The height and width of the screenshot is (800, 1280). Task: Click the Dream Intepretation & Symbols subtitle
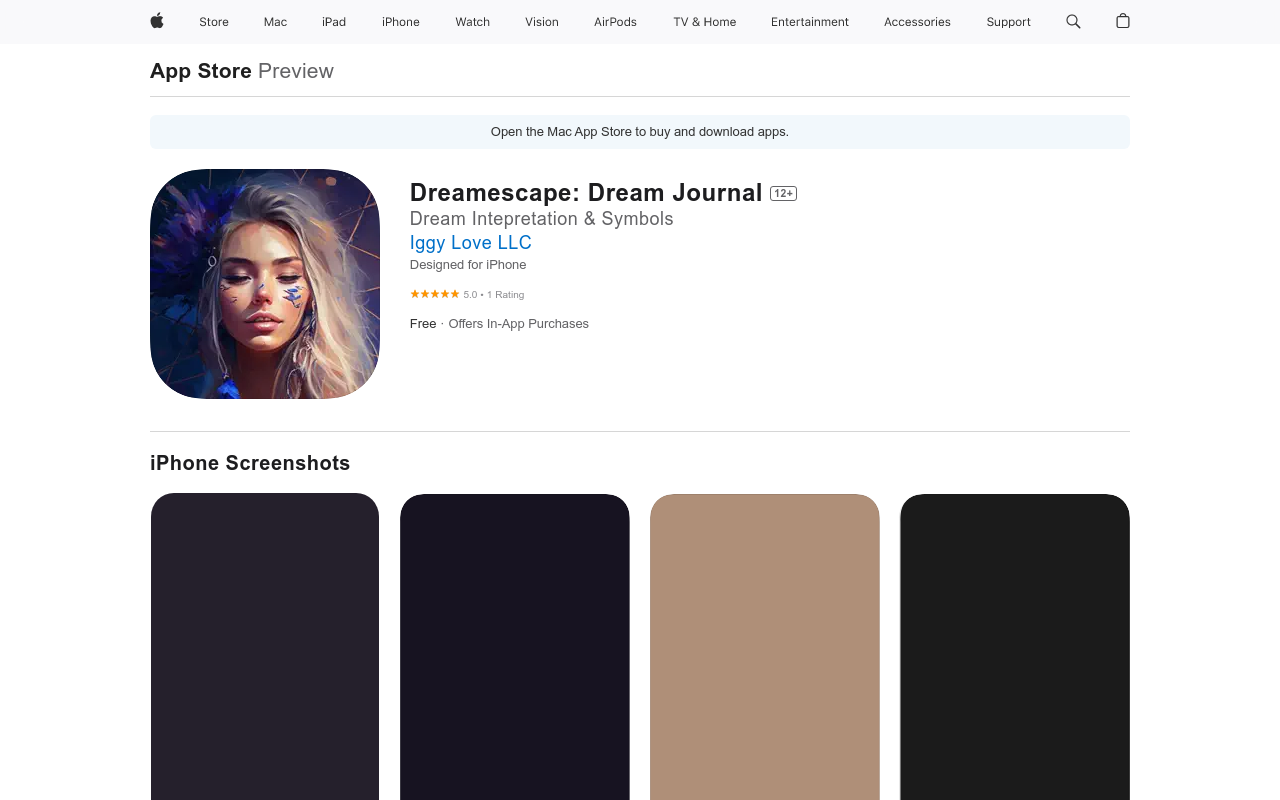(542, 219)
